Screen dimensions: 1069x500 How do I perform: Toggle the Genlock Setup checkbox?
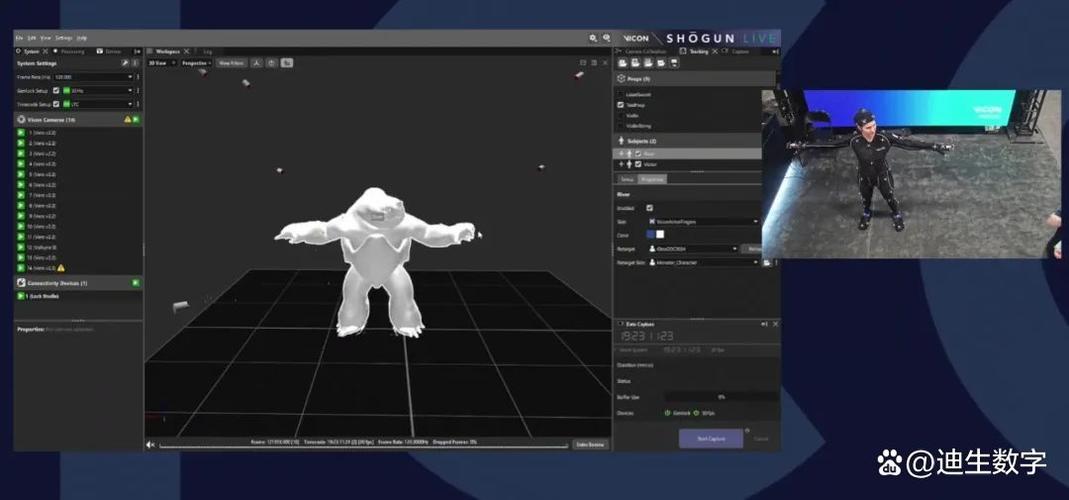pos(56,91)
